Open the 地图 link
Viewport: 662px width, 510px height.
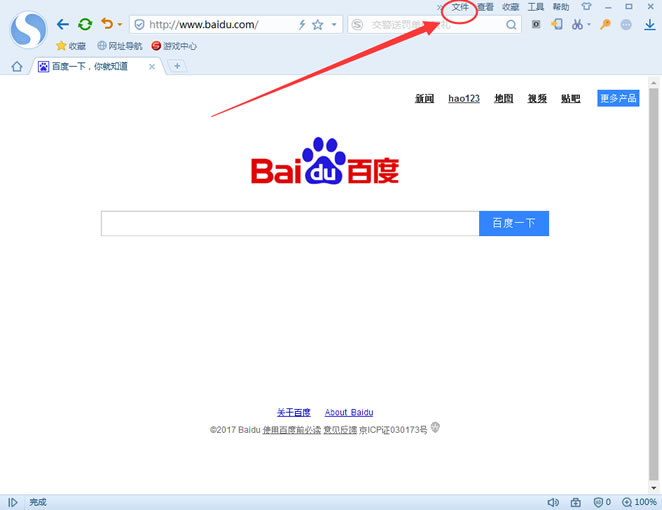(x=504, y=98)
